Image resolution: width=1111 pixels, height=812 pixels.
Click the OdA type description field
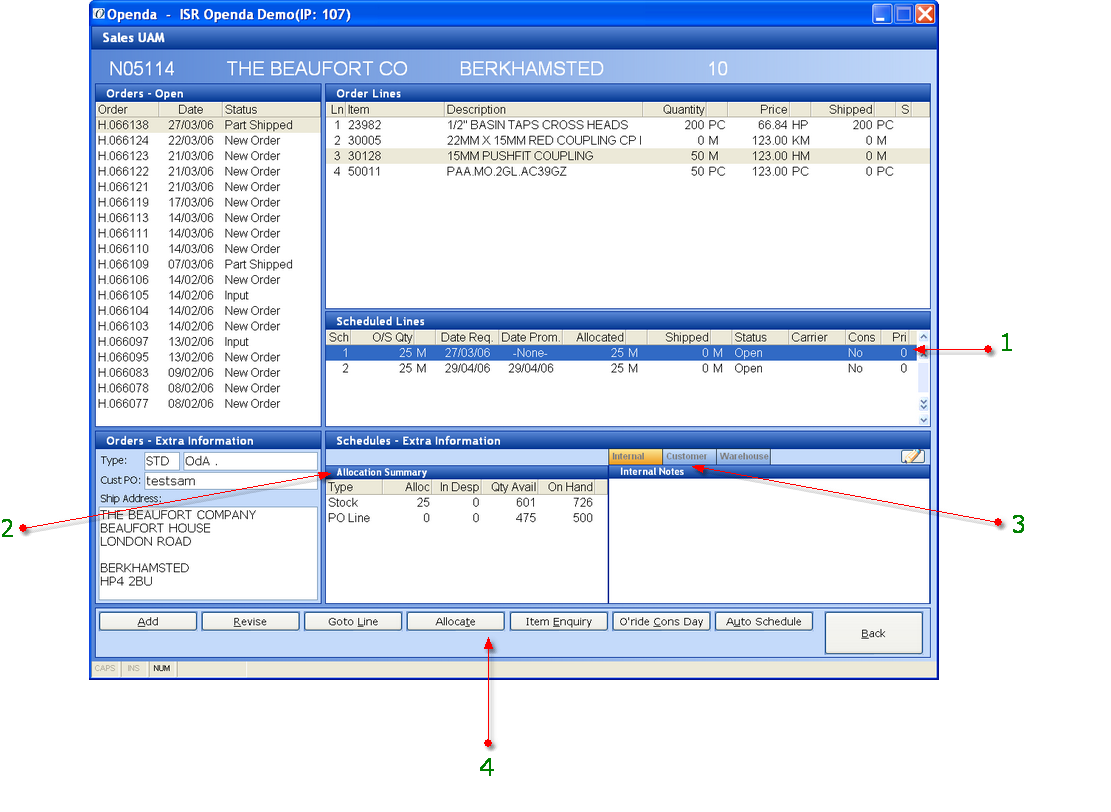point(250,461)
